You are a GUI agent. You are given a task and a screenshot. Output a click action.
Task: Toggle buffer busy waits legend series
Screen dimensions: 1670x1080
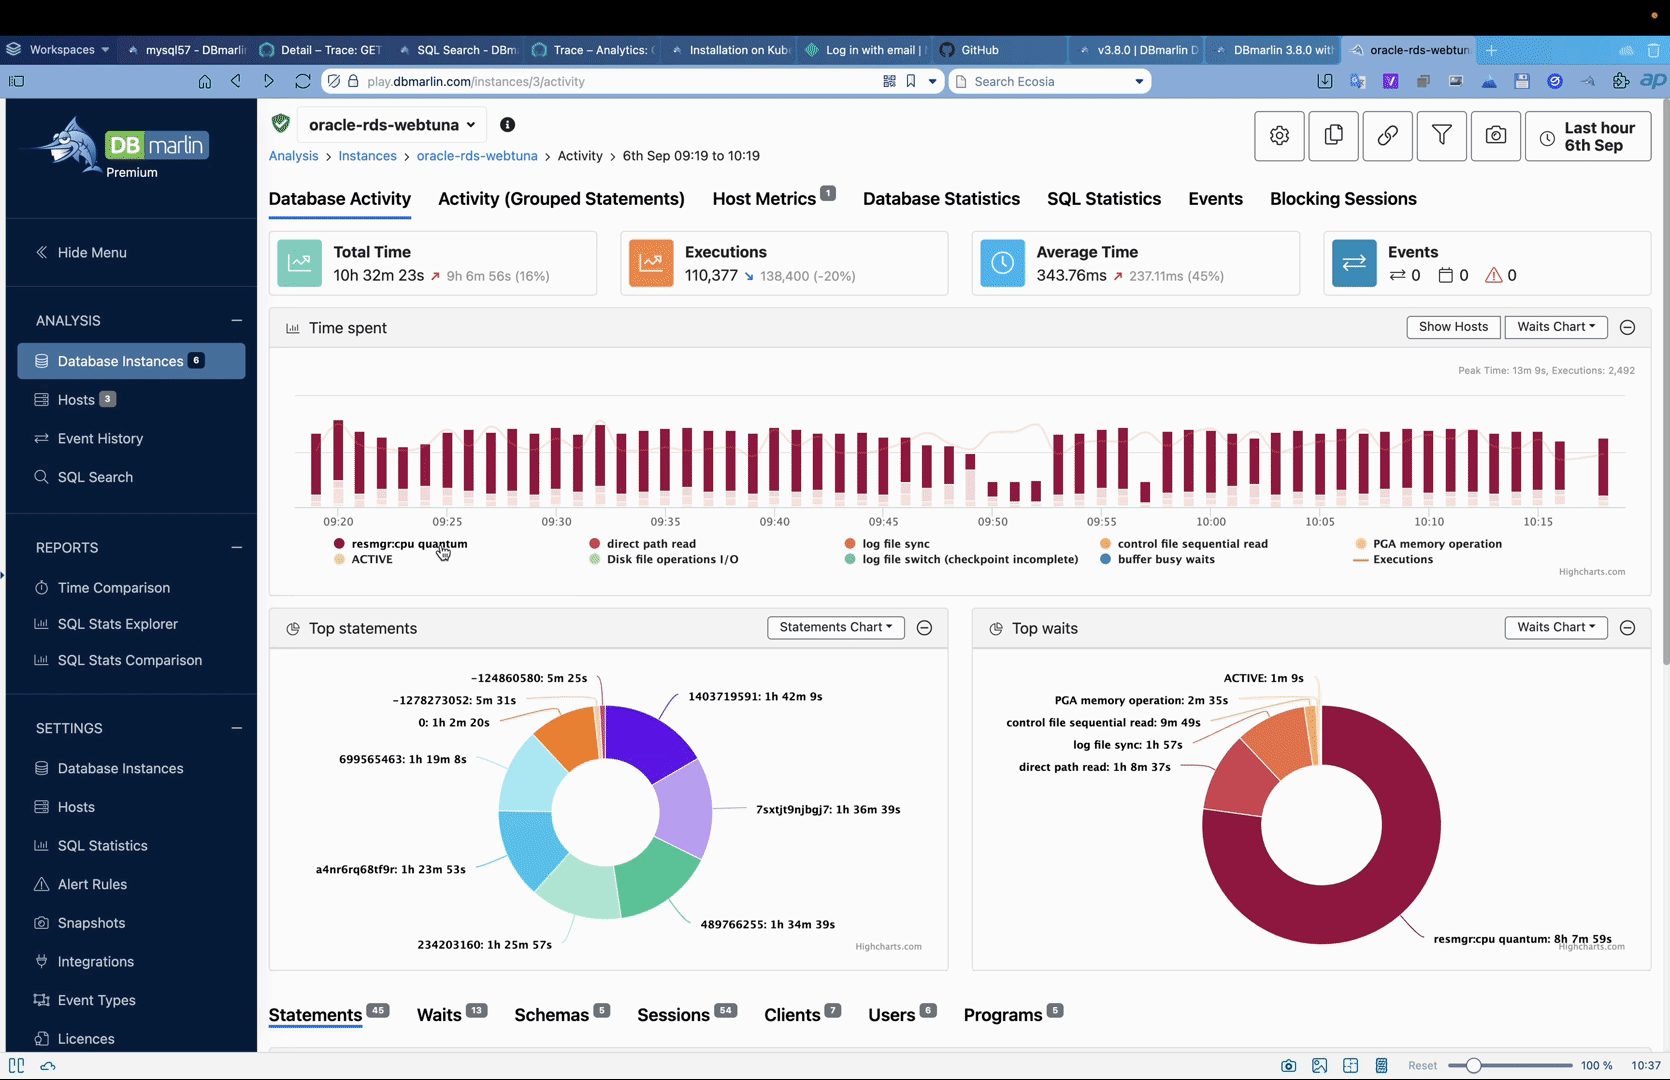pyautogui.click(x=1157, y=559)
